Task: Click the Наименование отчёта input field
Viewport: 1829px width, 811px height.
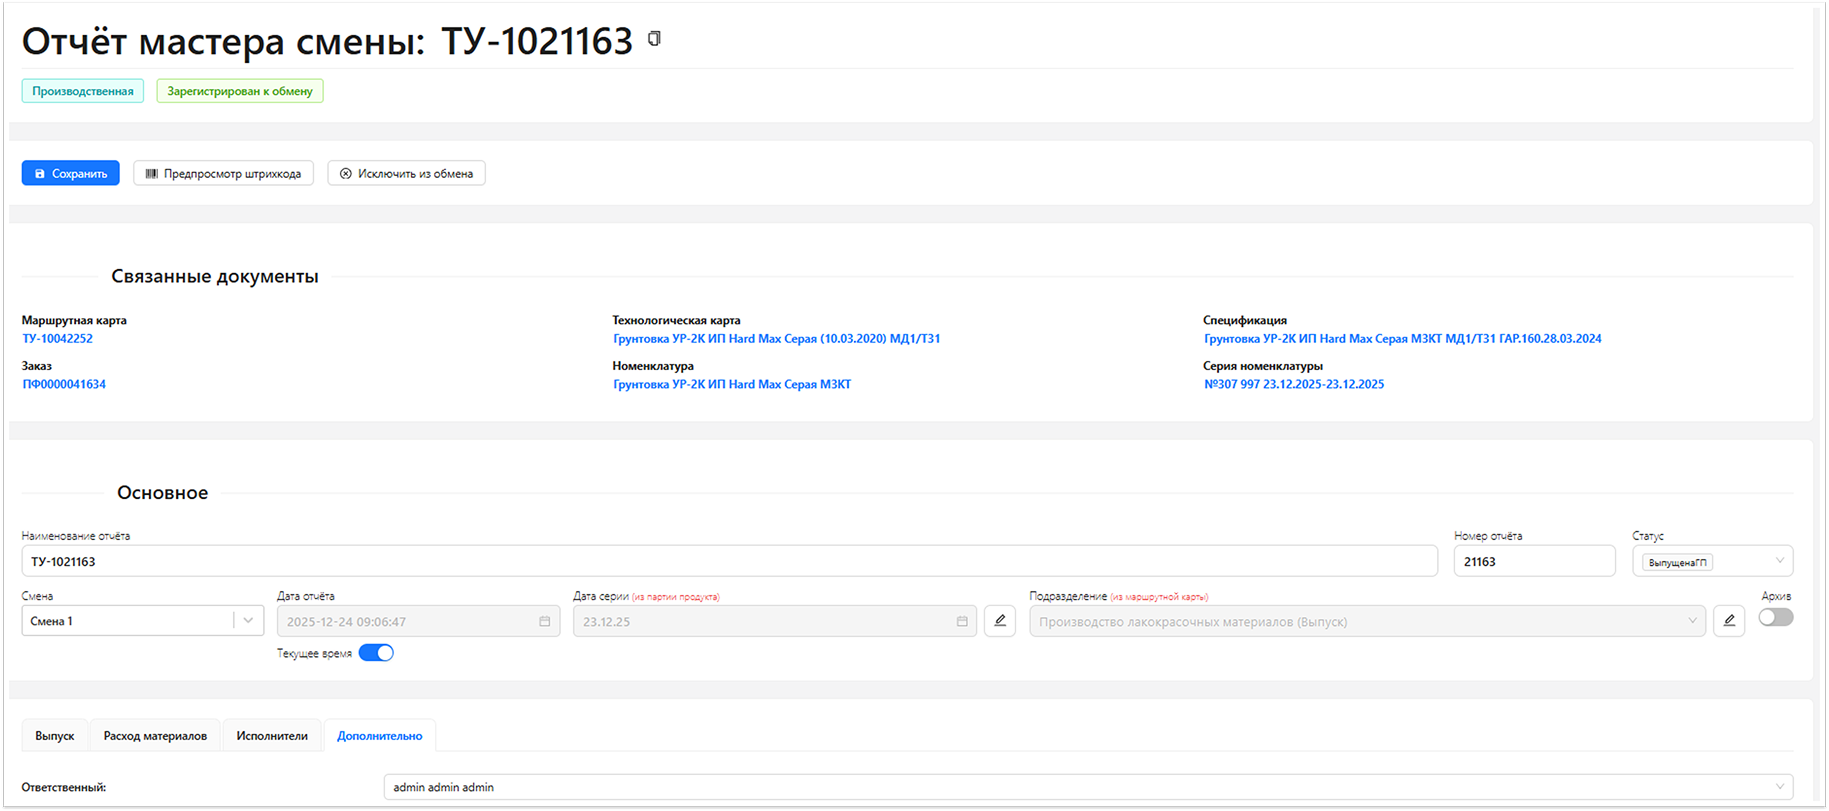Action: 728,561
